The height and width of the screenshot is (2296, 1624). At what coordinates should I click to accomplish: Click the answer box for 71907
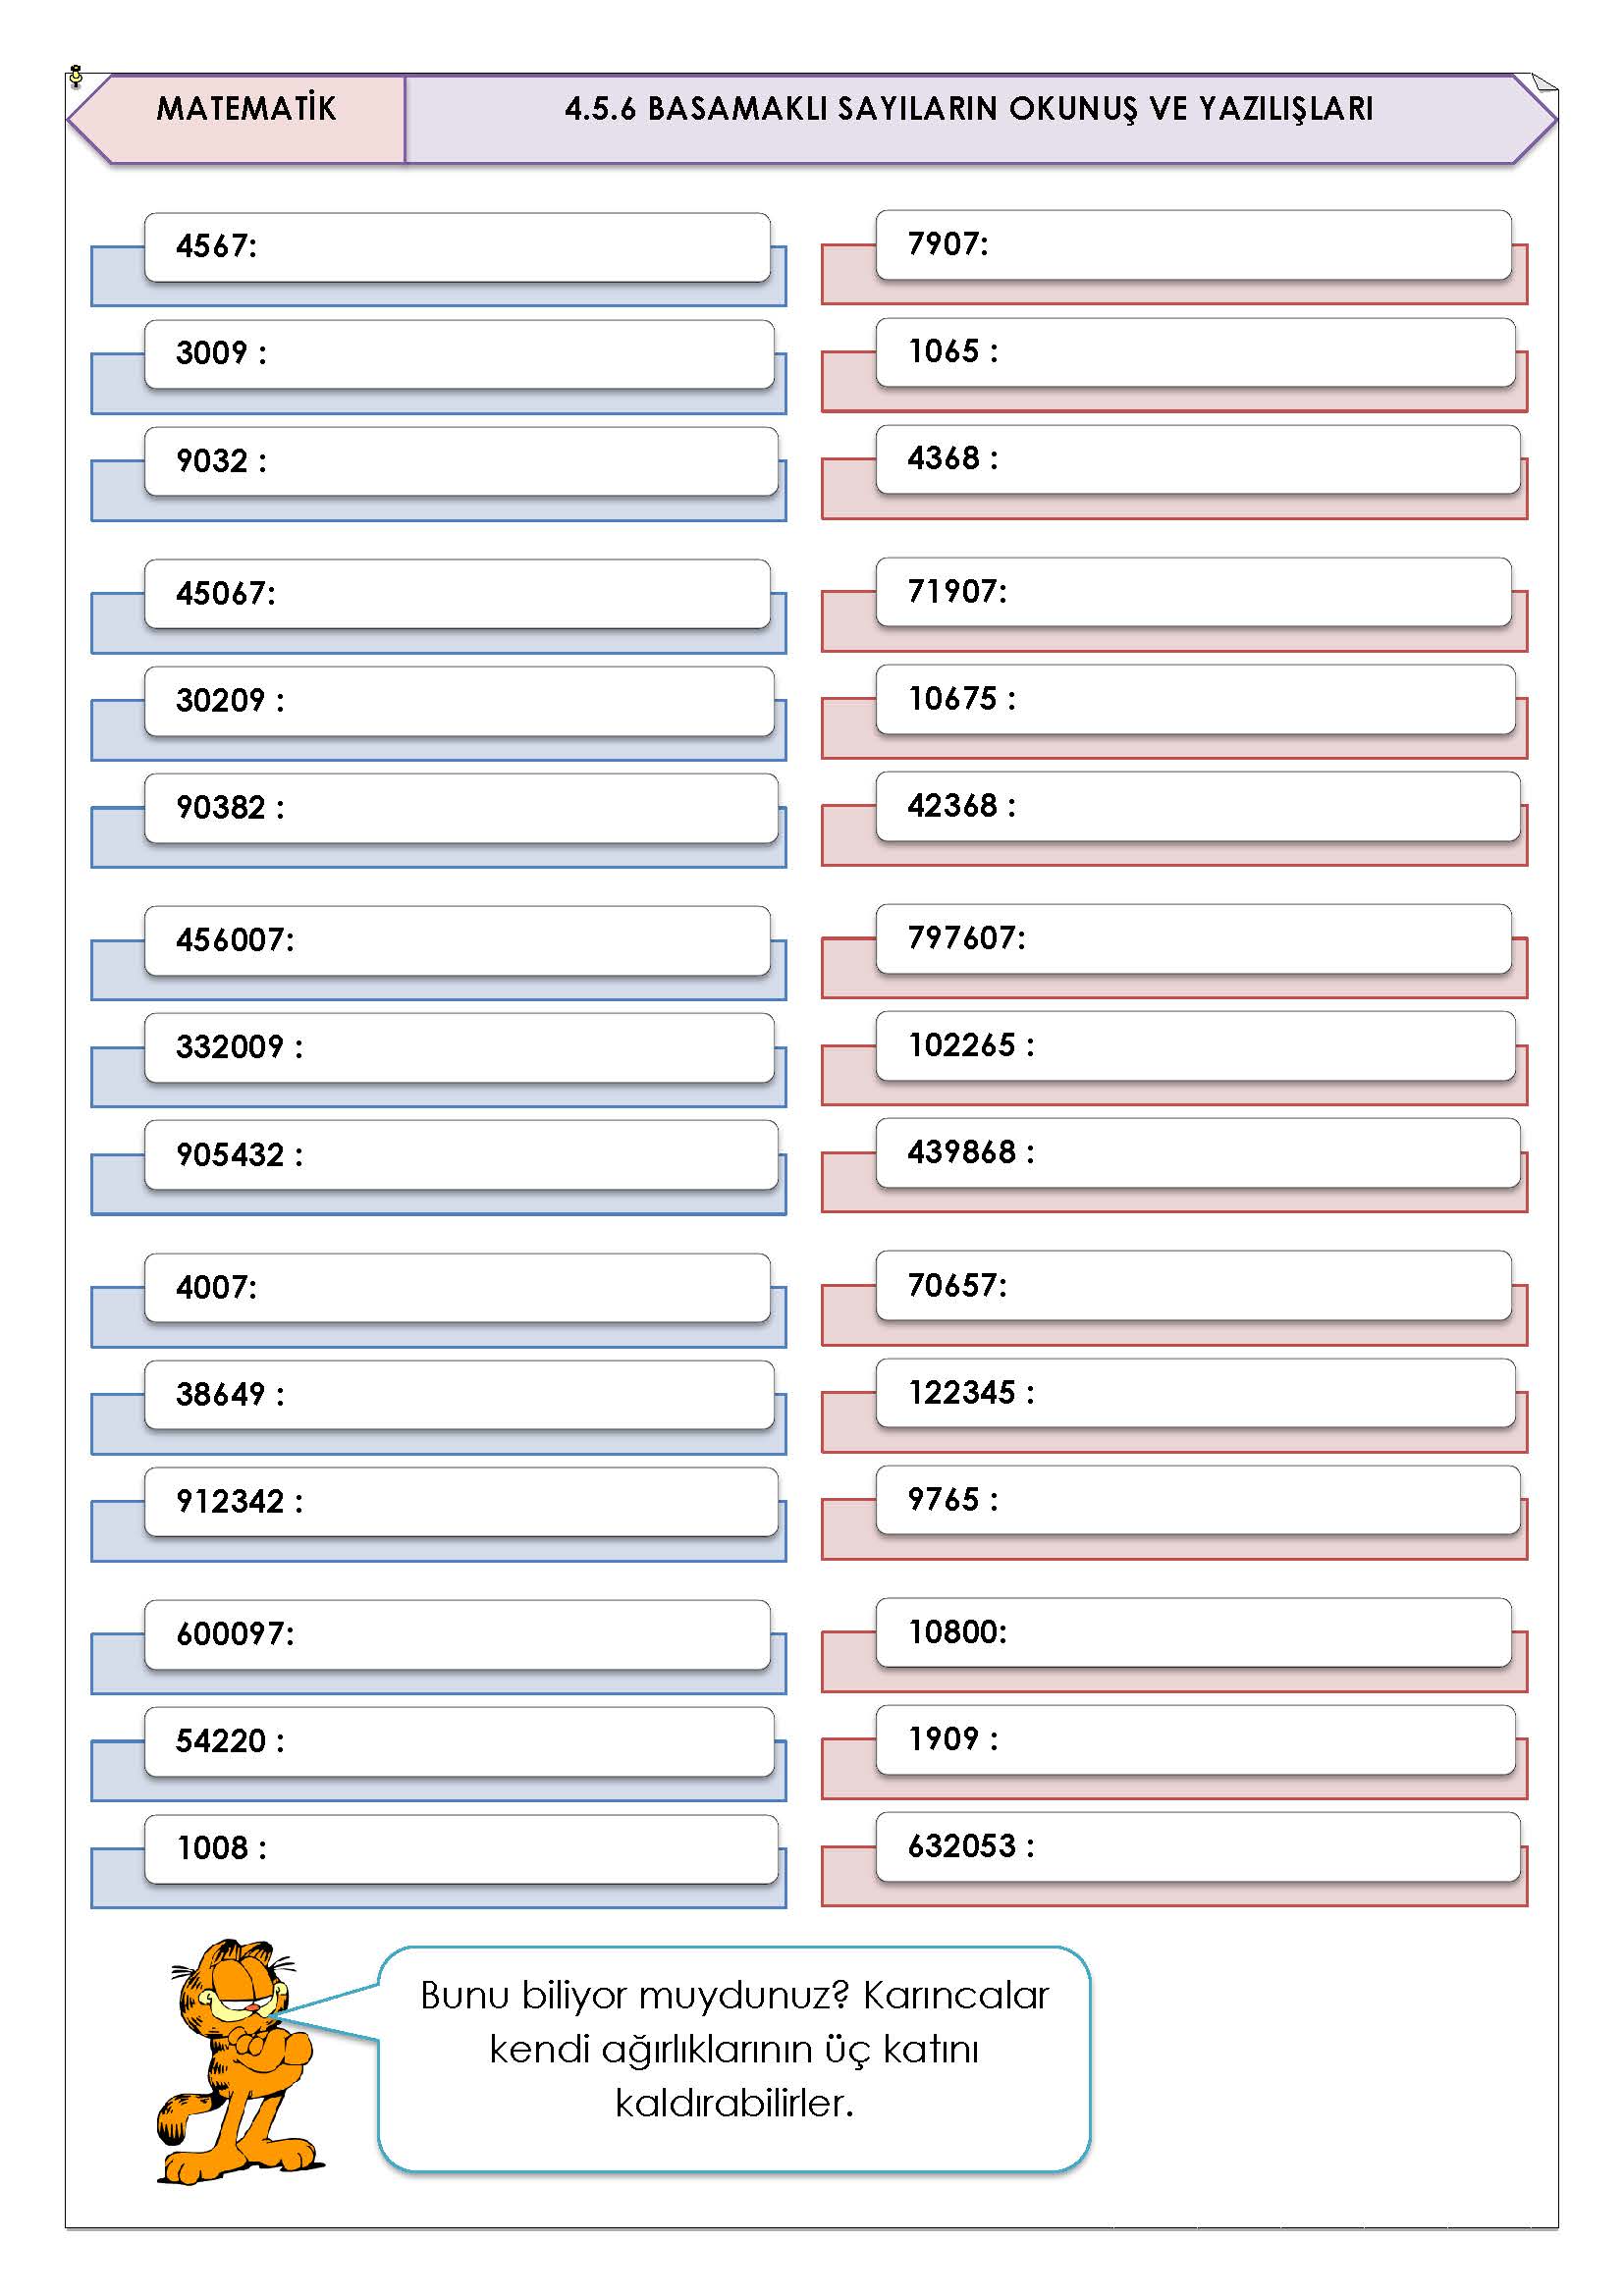pos(1193,592)
